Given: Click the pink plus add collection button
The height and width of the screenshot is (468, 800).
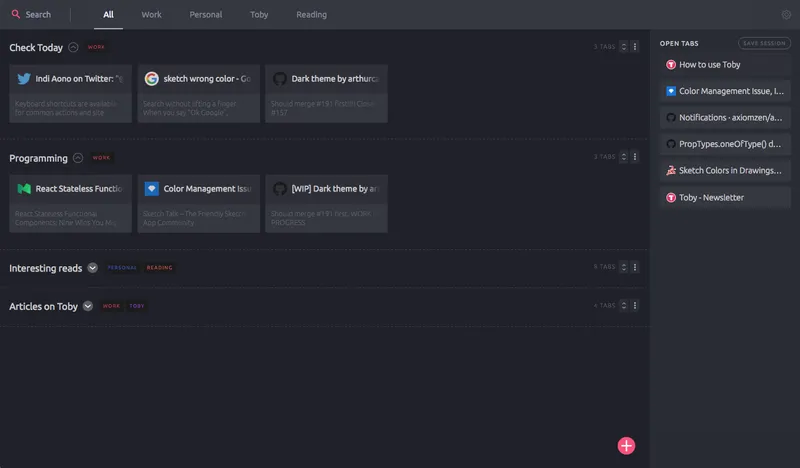Looking at the screenshot, I should point(626,446).
